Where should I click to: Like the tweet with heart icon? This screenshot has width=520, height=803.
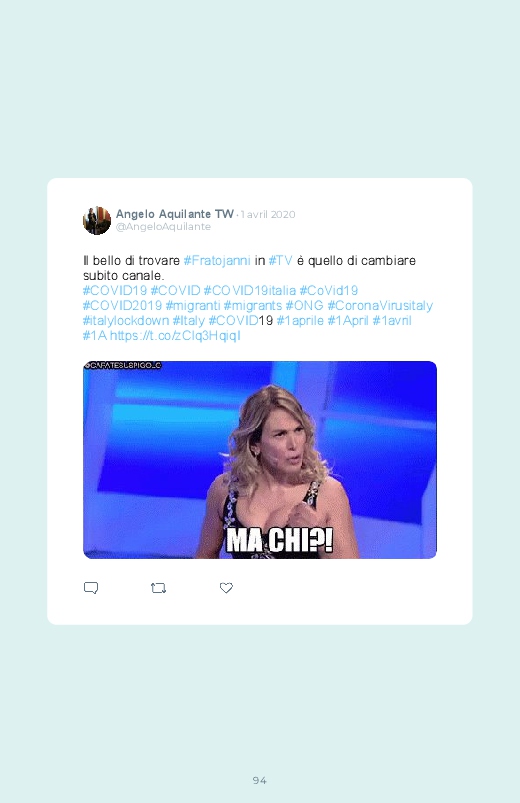(226, 588)
